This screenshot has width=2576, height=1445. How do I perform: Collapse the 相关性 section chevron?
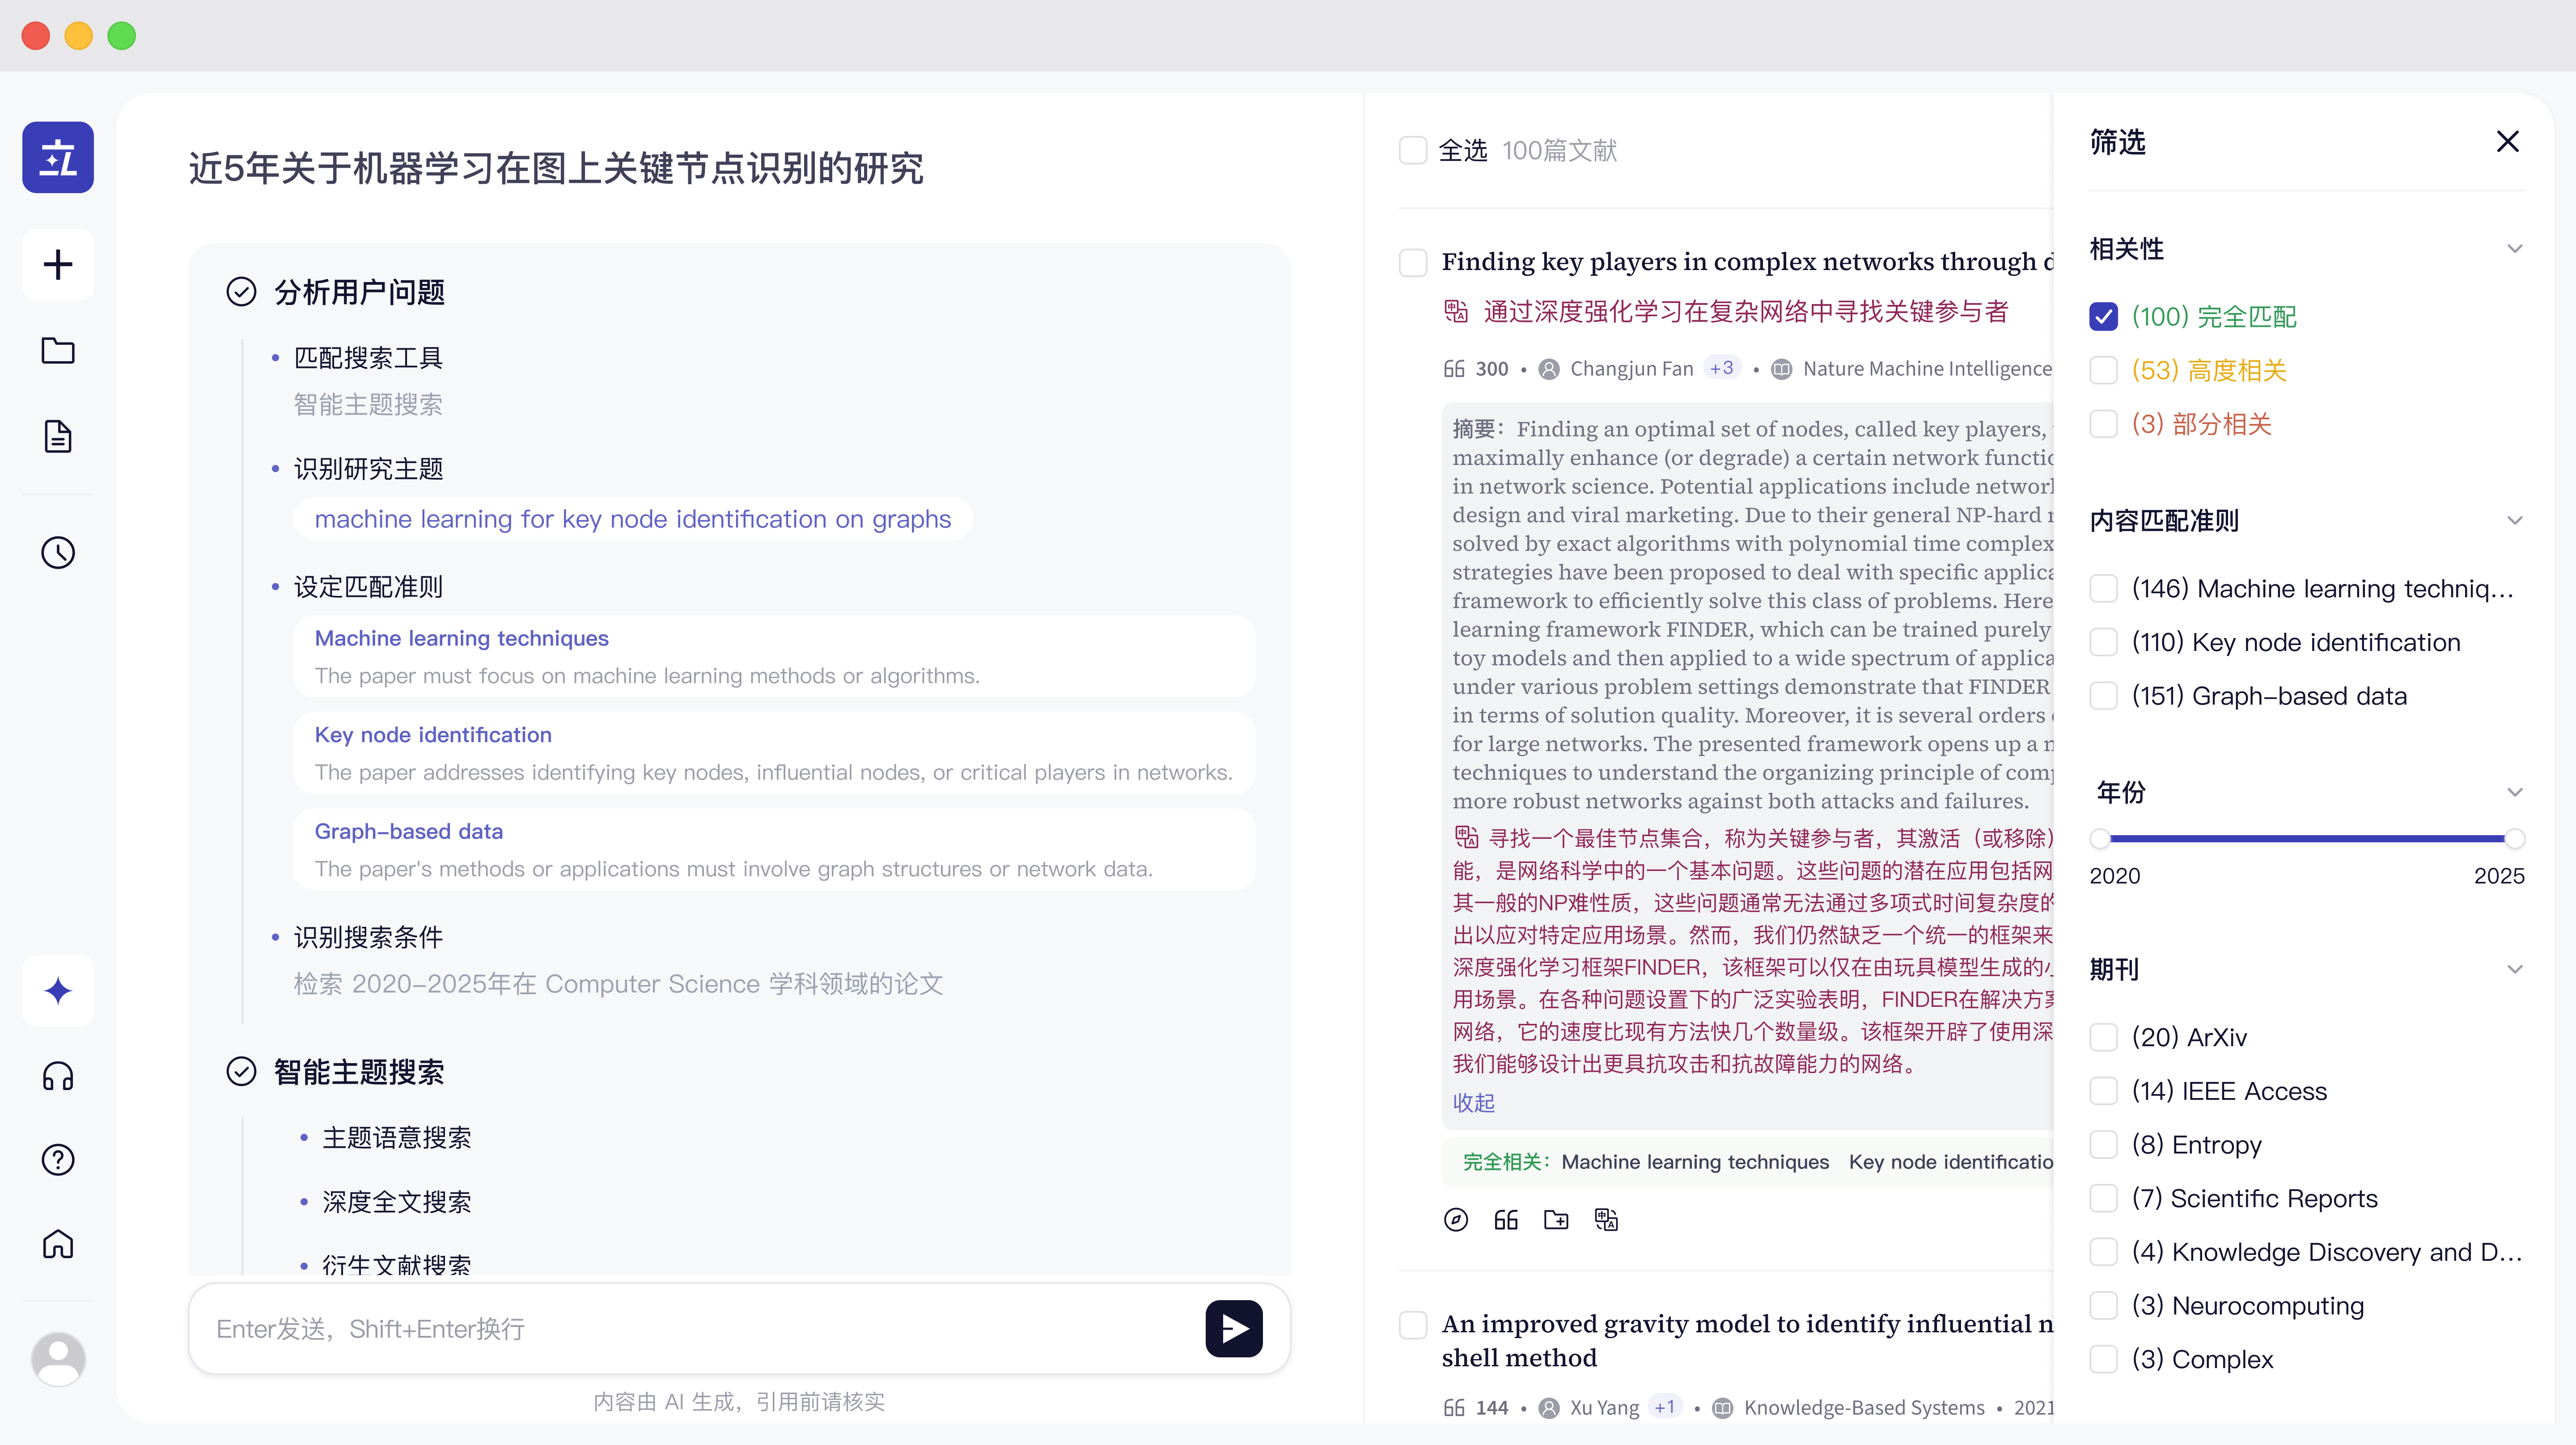(2515, 248)
